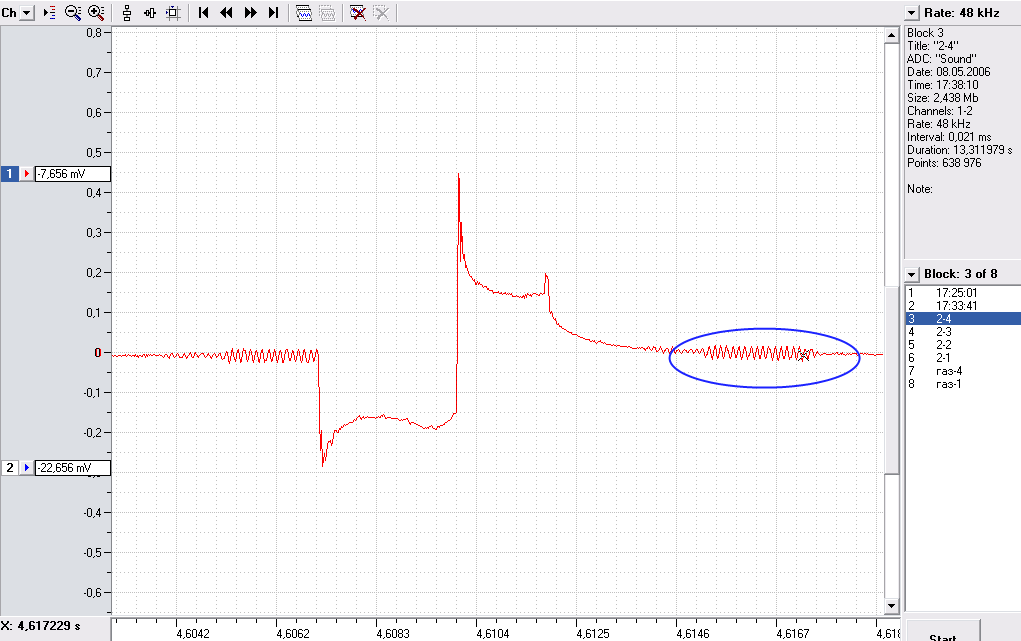
Task: Select block 5 named 2-2
Action: click(x=962, y=345)
